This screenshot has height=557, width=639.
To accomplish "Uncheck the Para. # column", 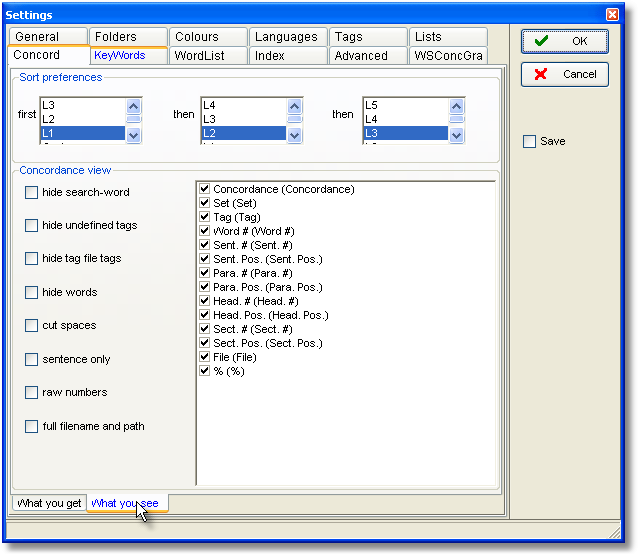I will [x=205, y=273].
